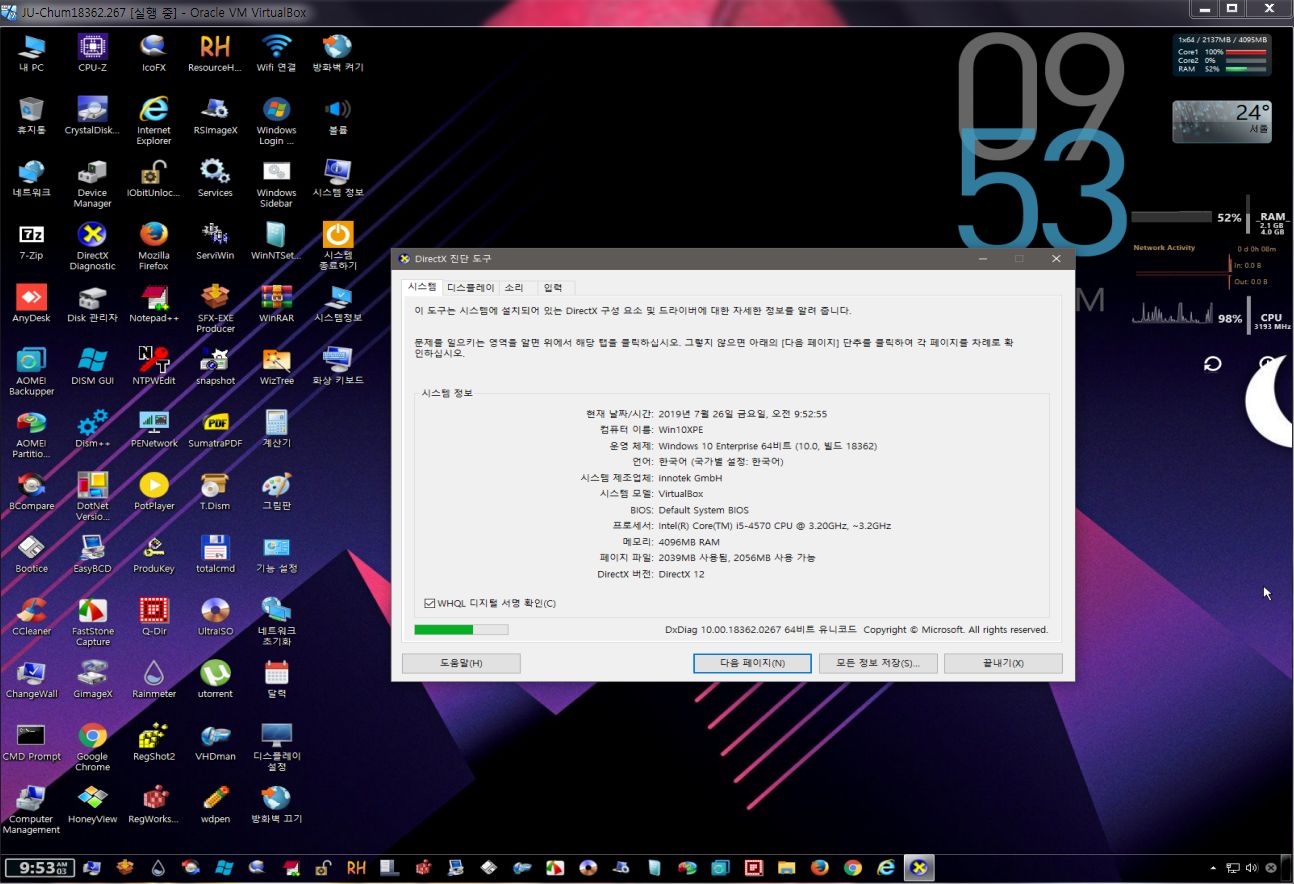1294x884 pixels.
Task: Launch Mozilla Firefox desktop shortcut
Action: (x=154, y=246)
